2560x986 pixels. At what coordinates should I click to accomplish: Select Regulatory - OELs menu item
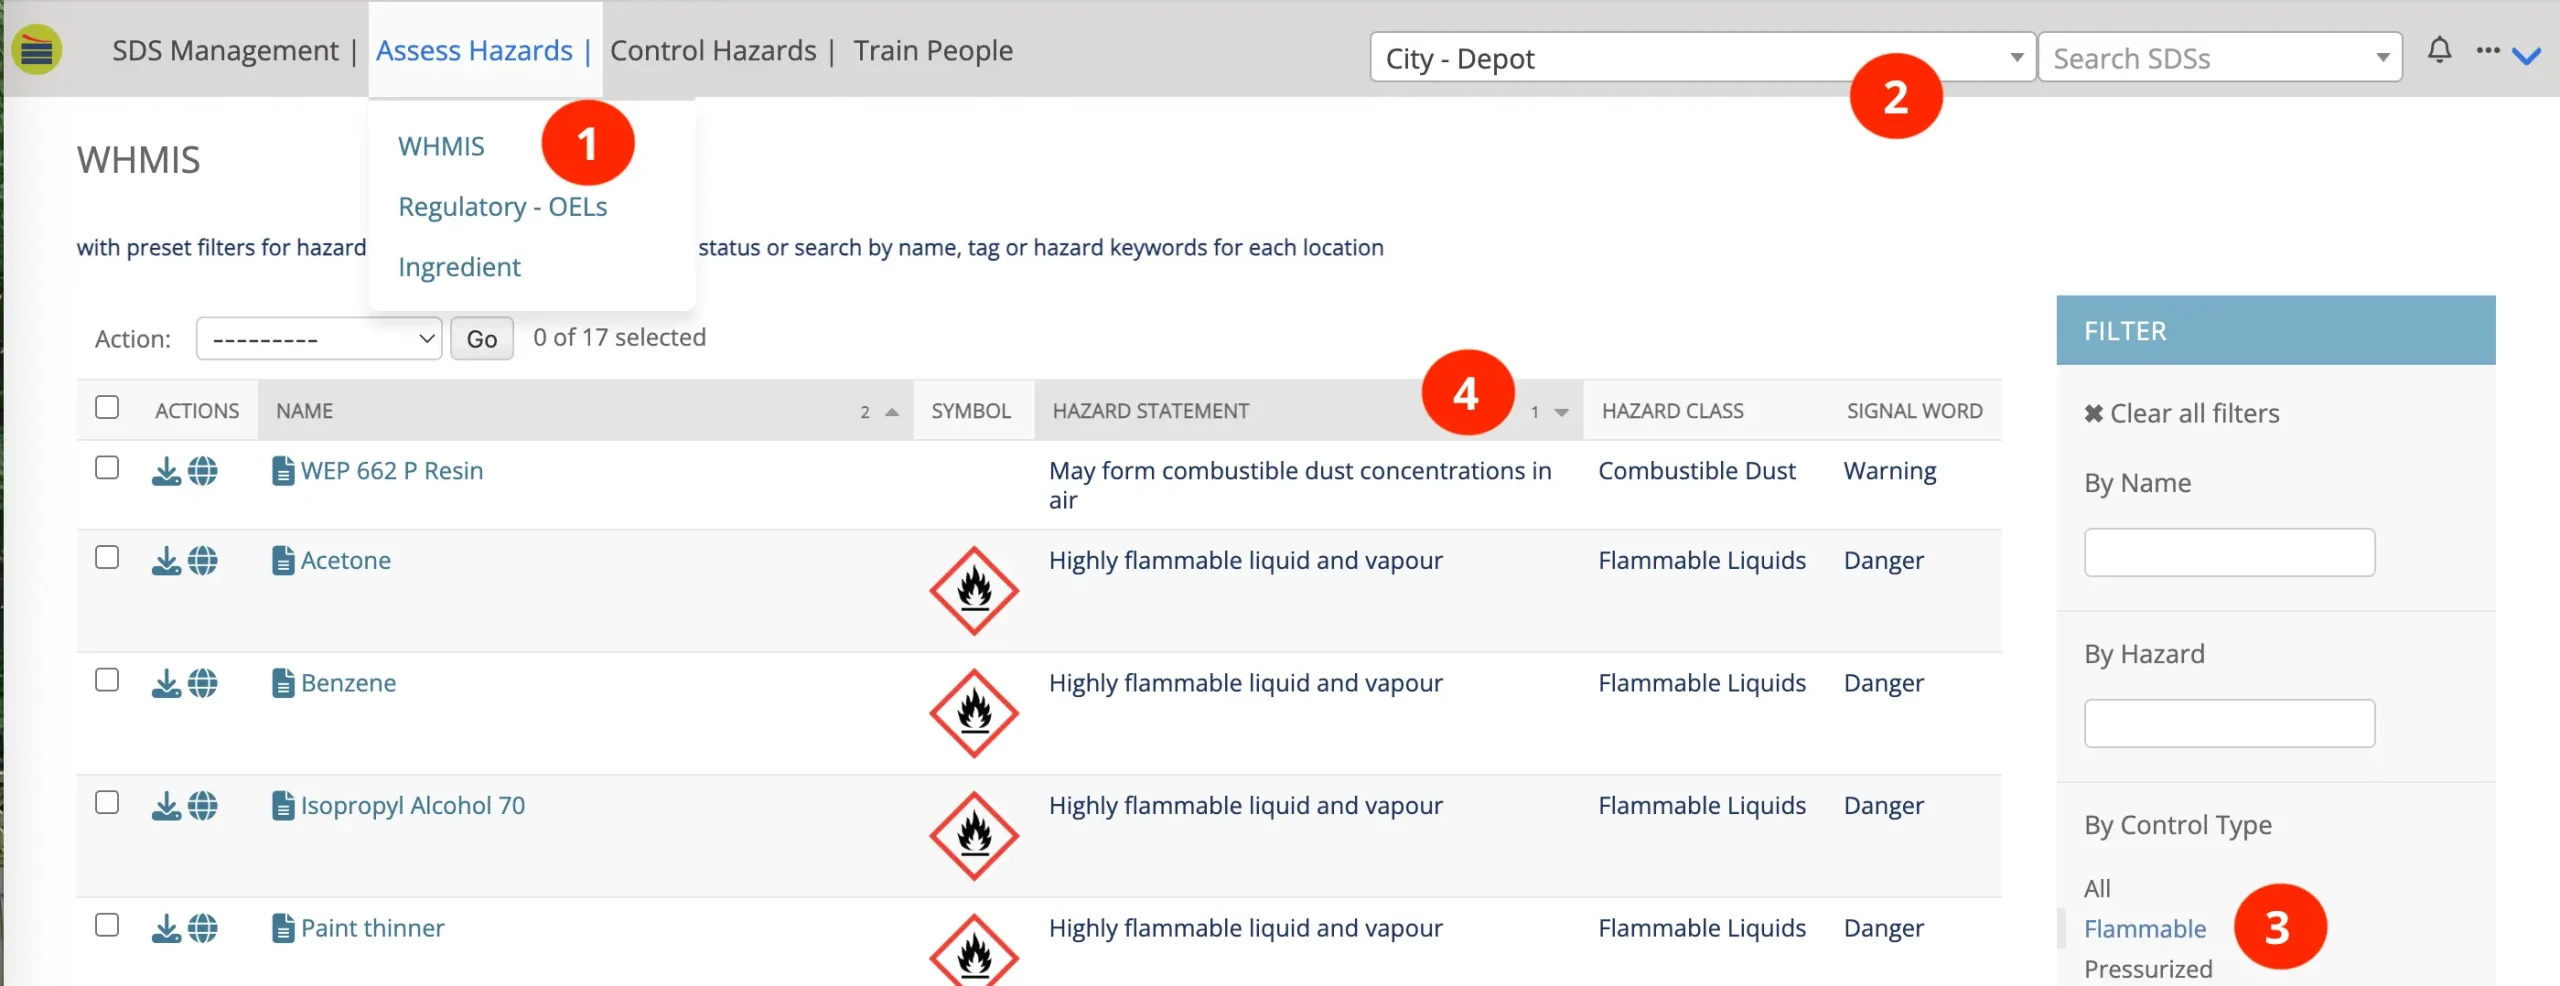(502, 207)
